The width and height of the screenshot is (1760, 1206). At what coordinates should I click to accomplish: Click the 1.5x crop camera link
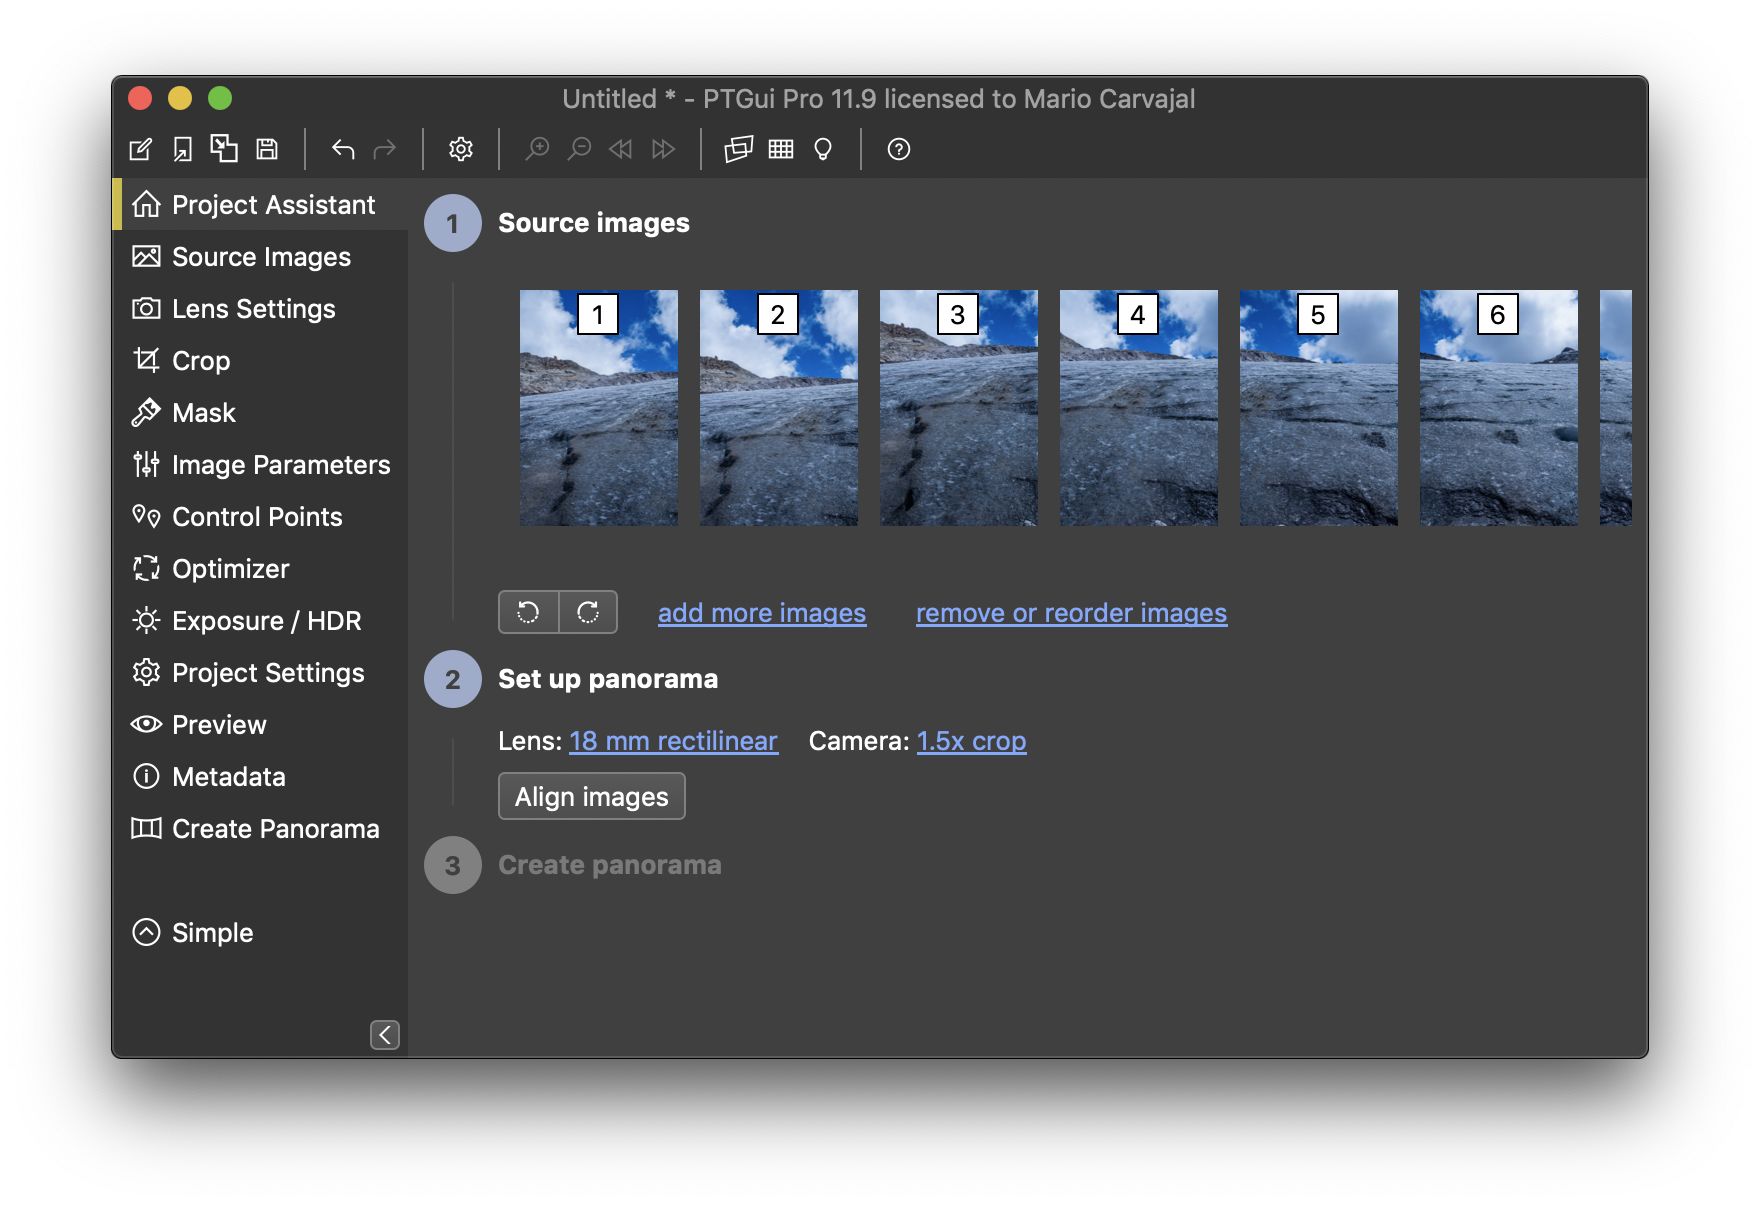tap(971, 741)
